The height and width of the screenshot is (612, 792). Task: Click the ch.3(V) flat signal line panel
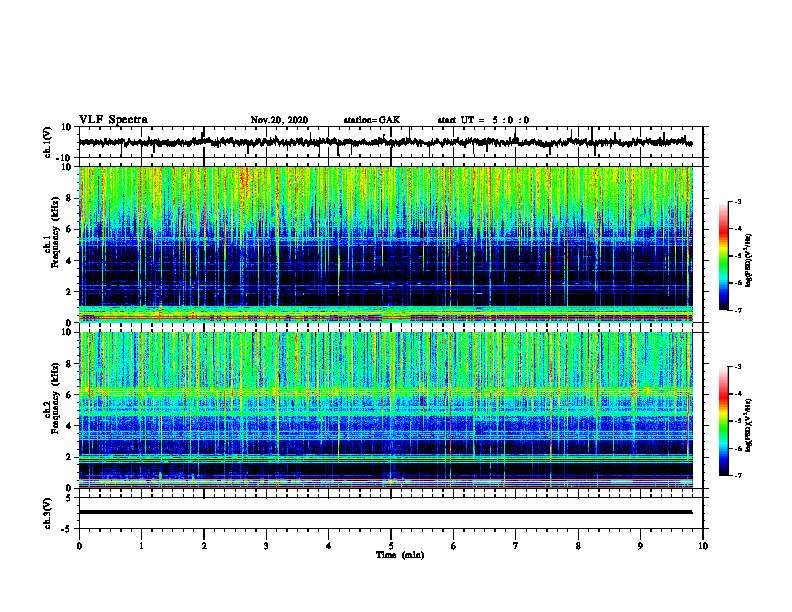point(391,513)
